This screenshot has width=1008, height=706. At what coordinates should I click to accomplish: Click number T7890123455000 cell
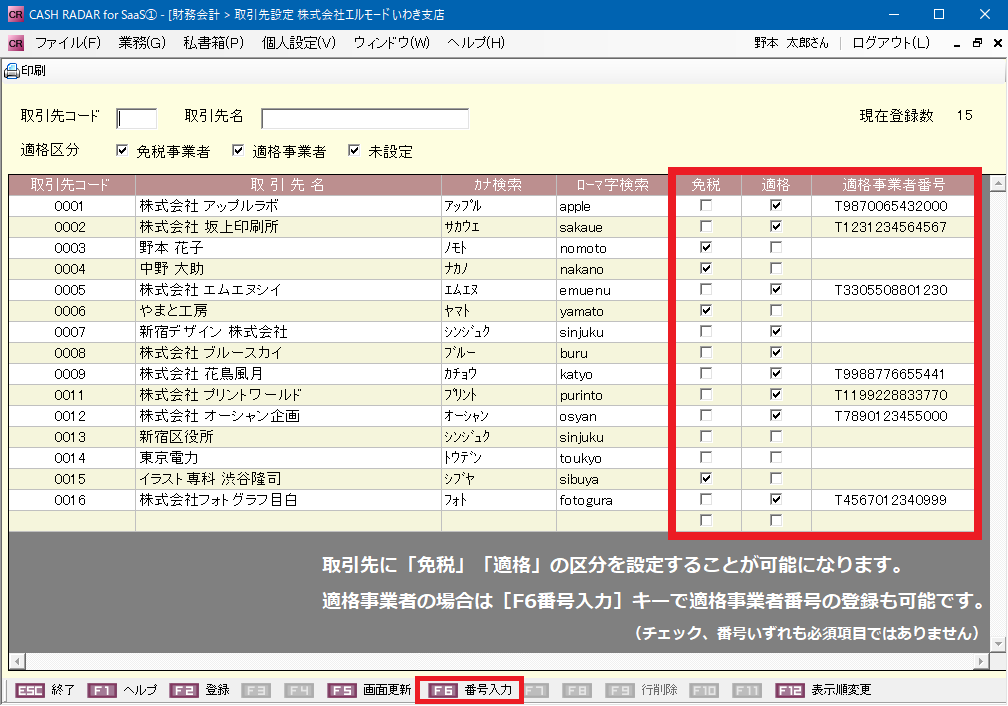pyautogui.click(x=894, y=416)
